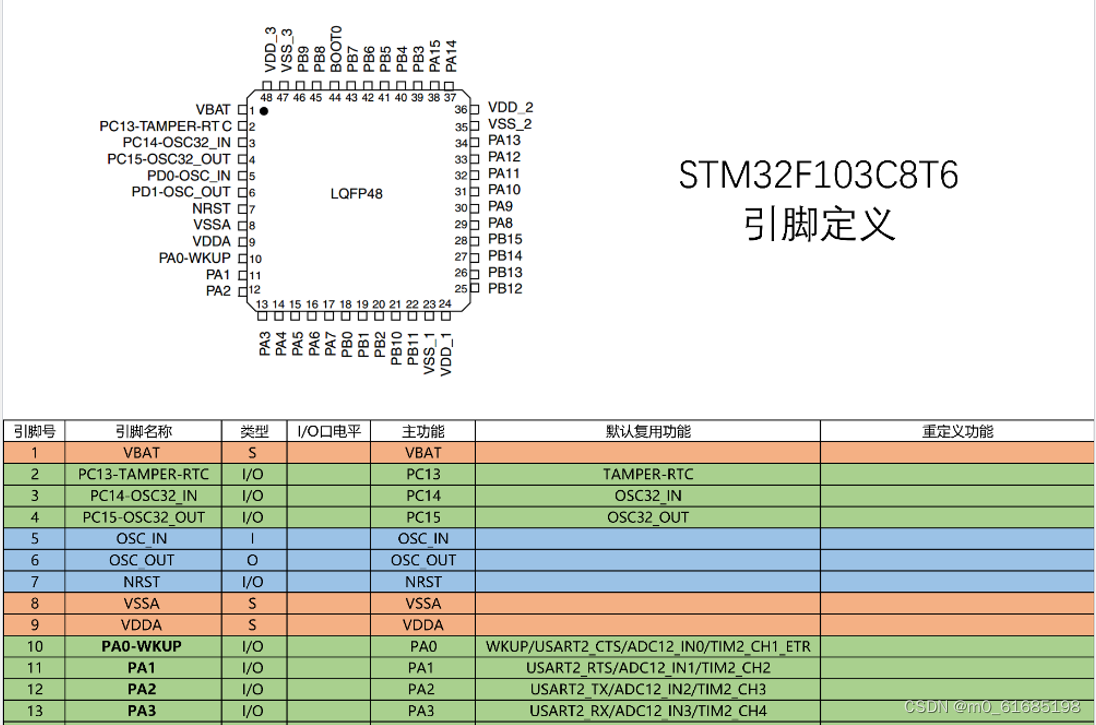Click the type cell 'O' in the OSC_OUT row
This screenshot has width=1096, height=725.
point(252,561)
